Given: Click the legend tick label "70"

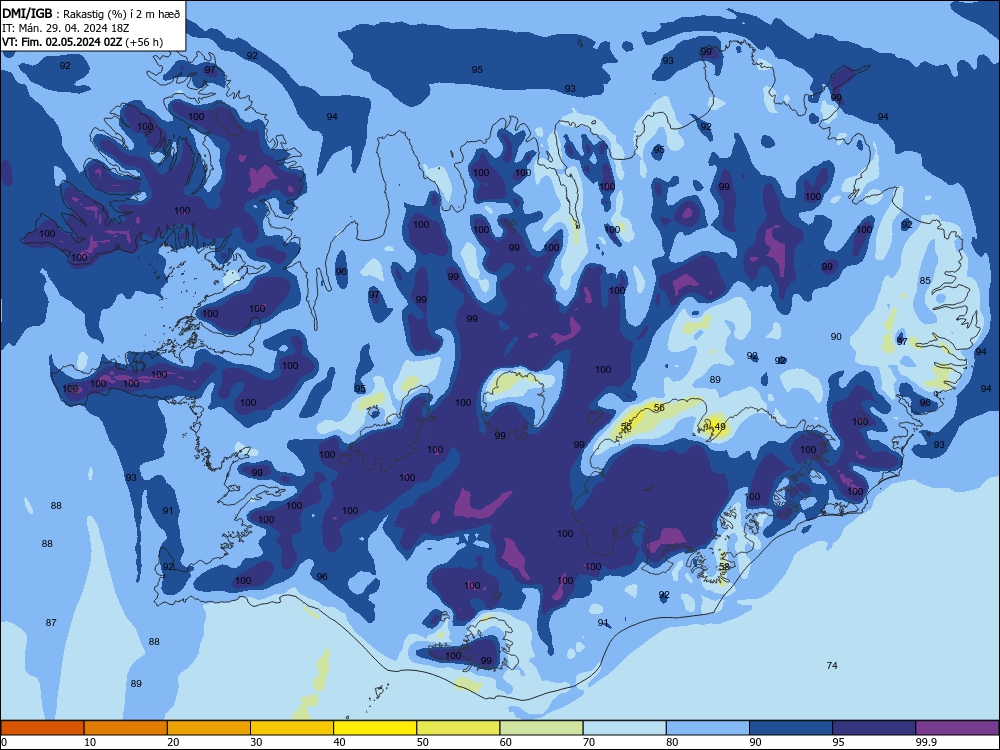Looking at the screenshot, I should pos(589,742).
